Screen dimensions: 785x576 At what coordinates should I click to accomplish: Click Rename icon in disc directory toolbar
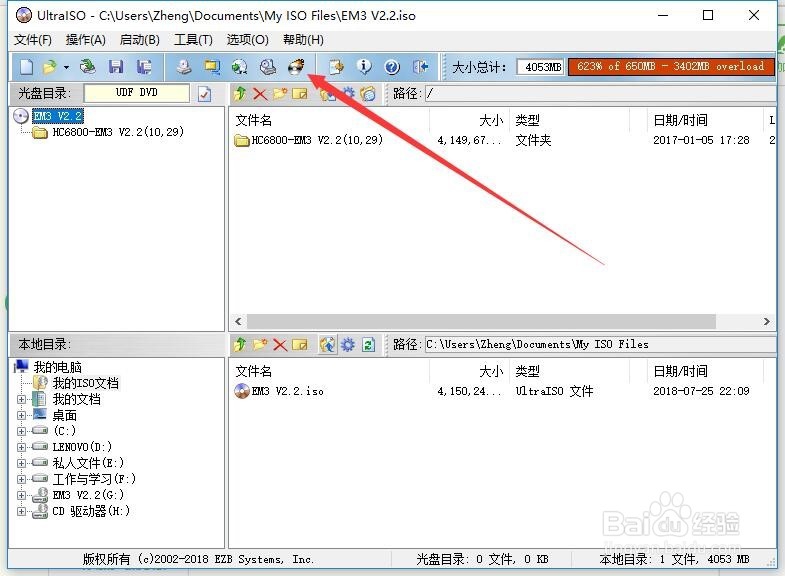coord(299,94)
